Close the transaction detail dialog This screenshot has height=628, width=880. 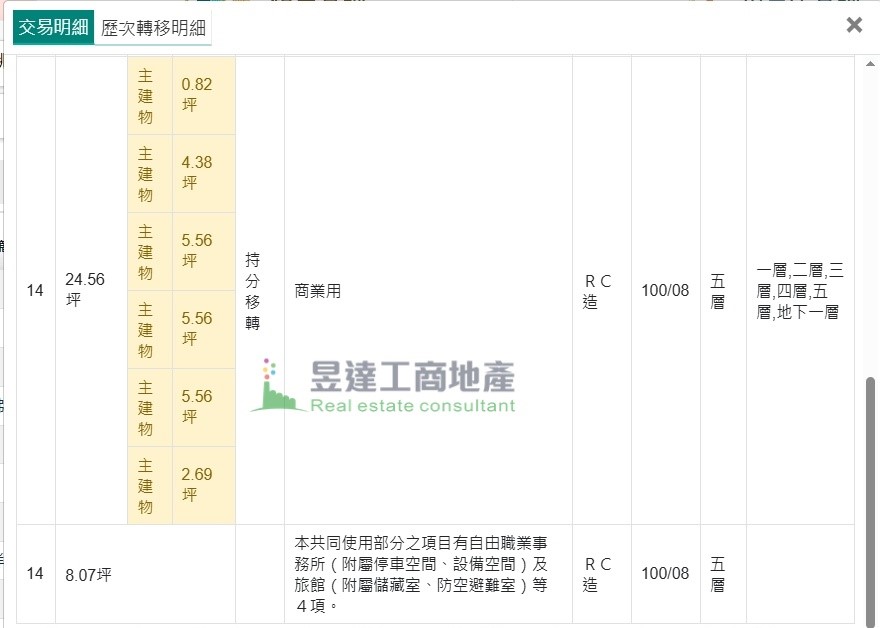(853, 26)
